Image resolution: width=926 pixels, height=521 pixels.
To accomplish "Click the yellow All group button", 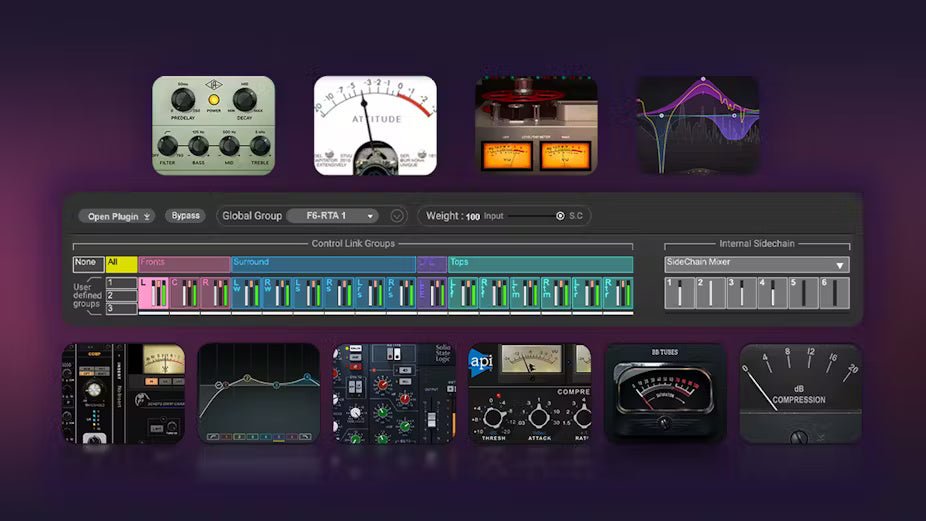I will (x=121, y=264).
